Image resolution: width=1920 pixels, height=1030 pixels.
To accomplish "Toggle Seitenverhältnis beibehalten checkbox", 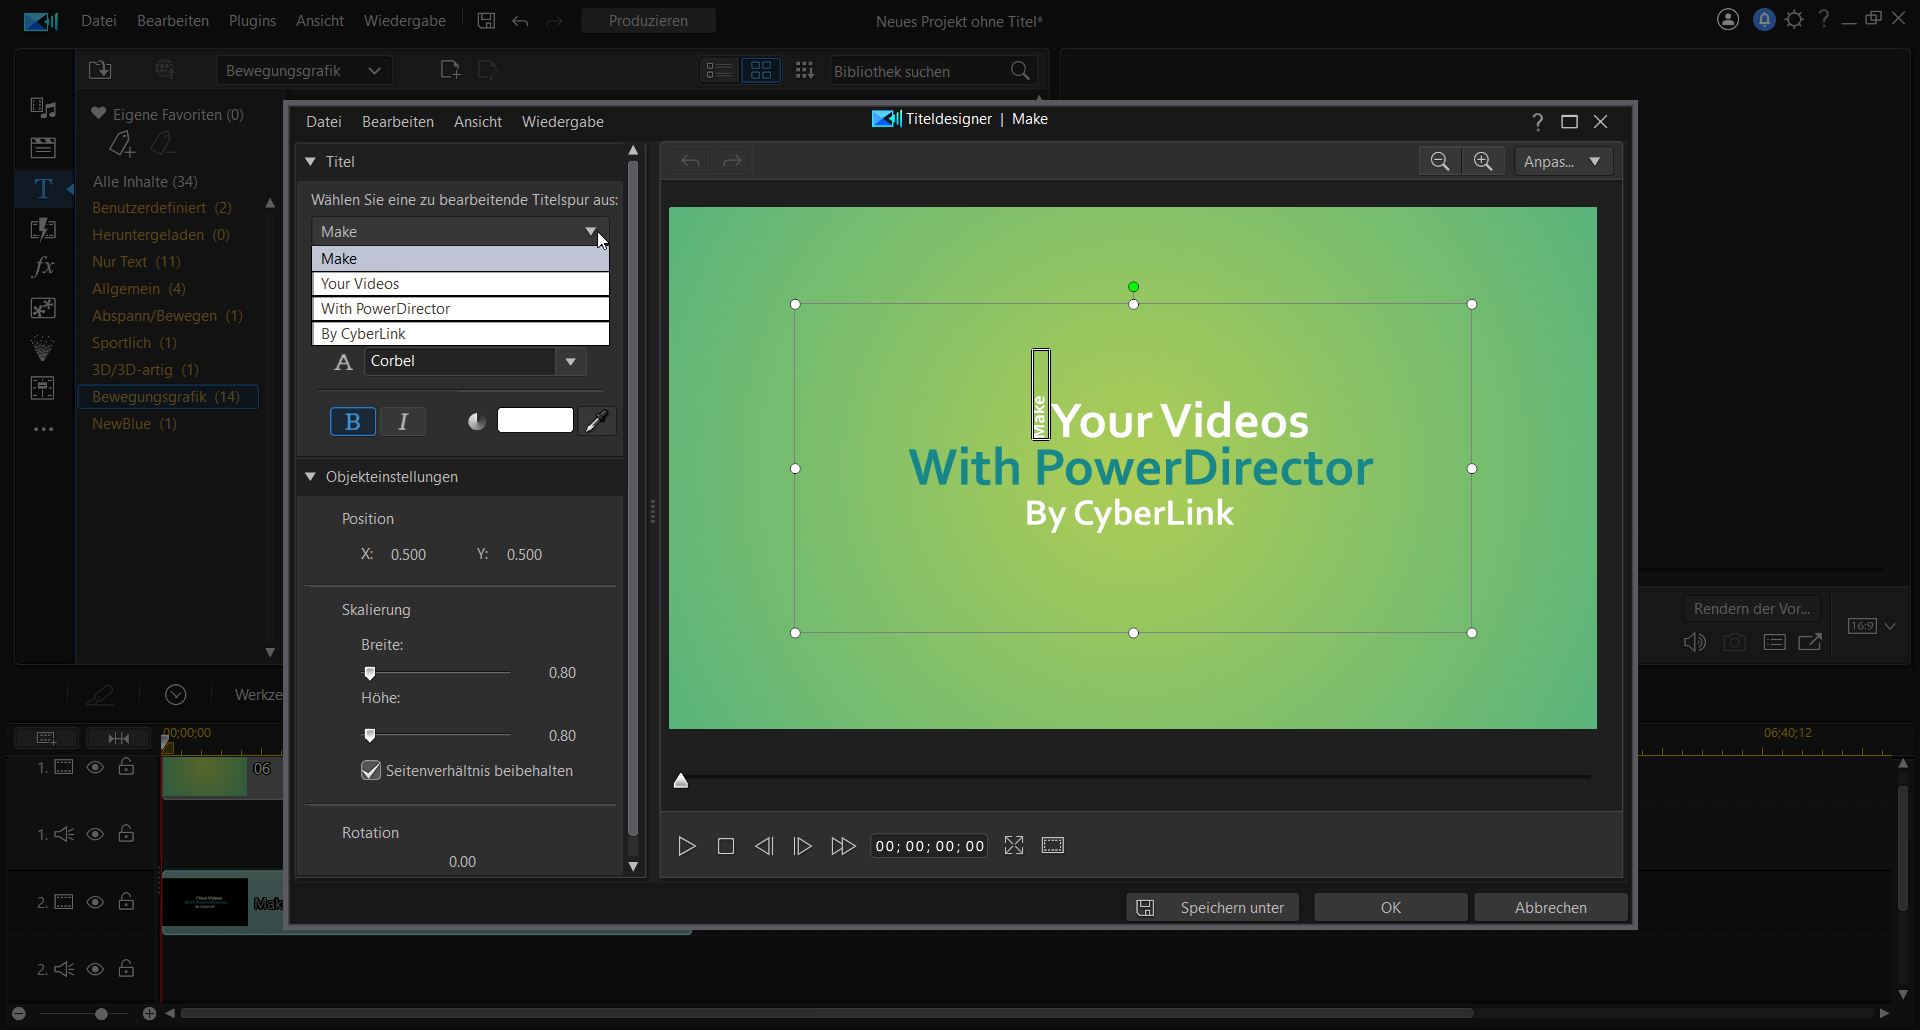I will pyautogui.click(x=371, y=771).
